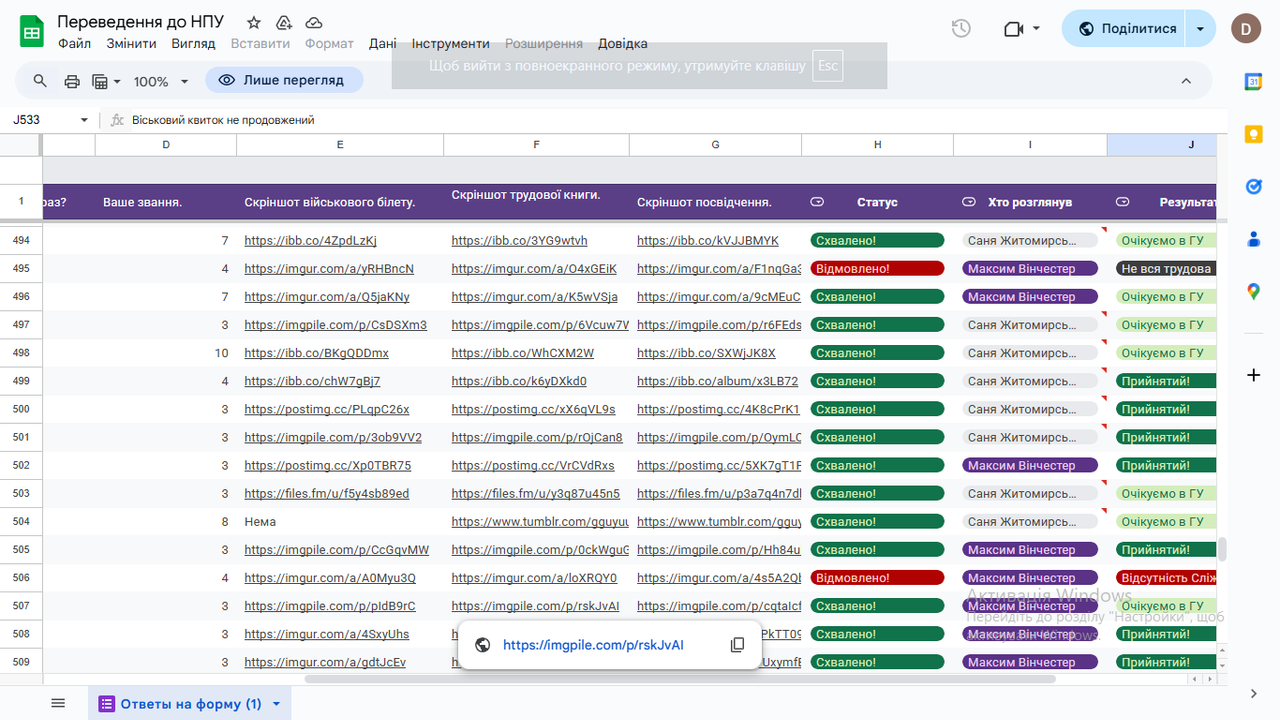Click Відсутність result cell in row 506
Viewport: 1280px width, 720px height.
click(x=1166, y=578)
